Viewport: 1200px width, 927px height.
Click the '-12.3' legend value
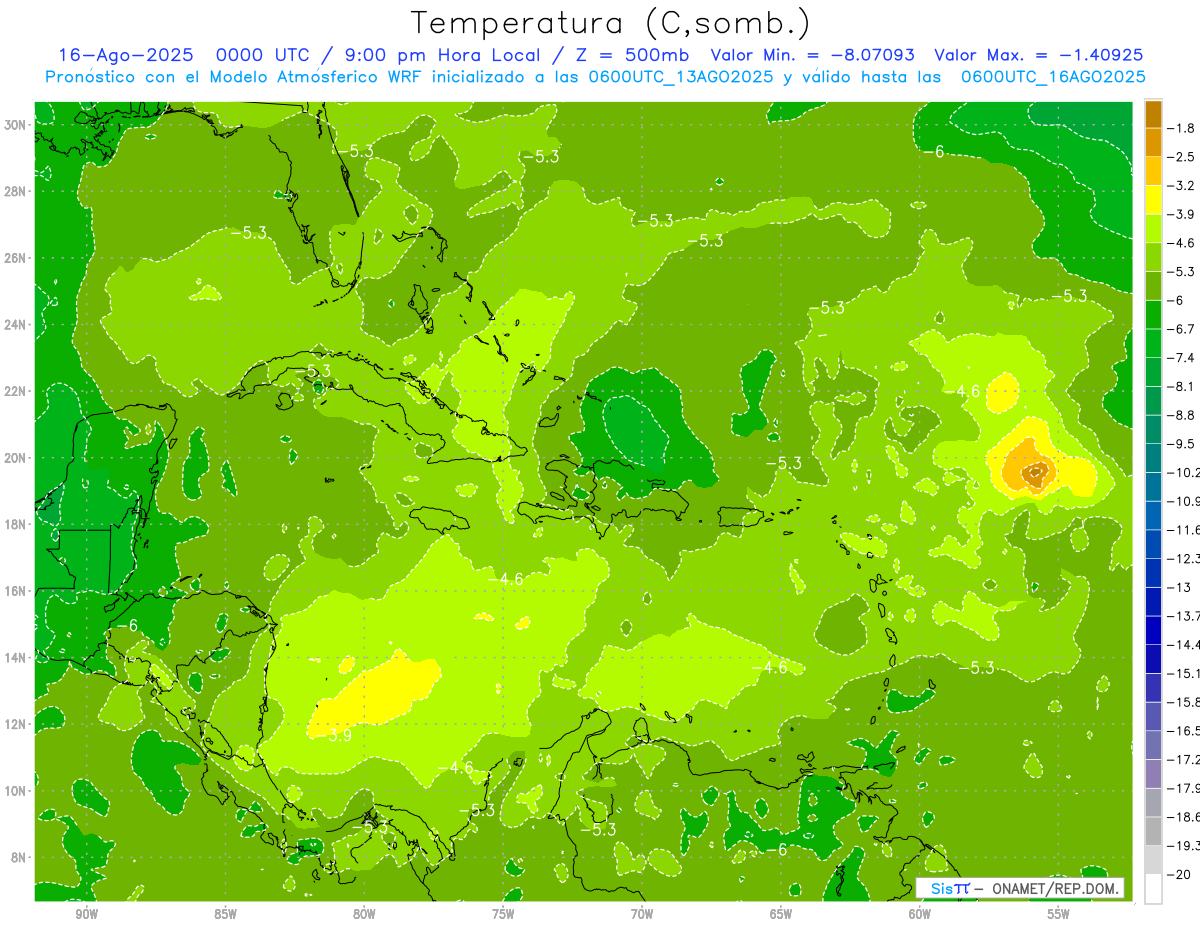[x=1183, y=558]
